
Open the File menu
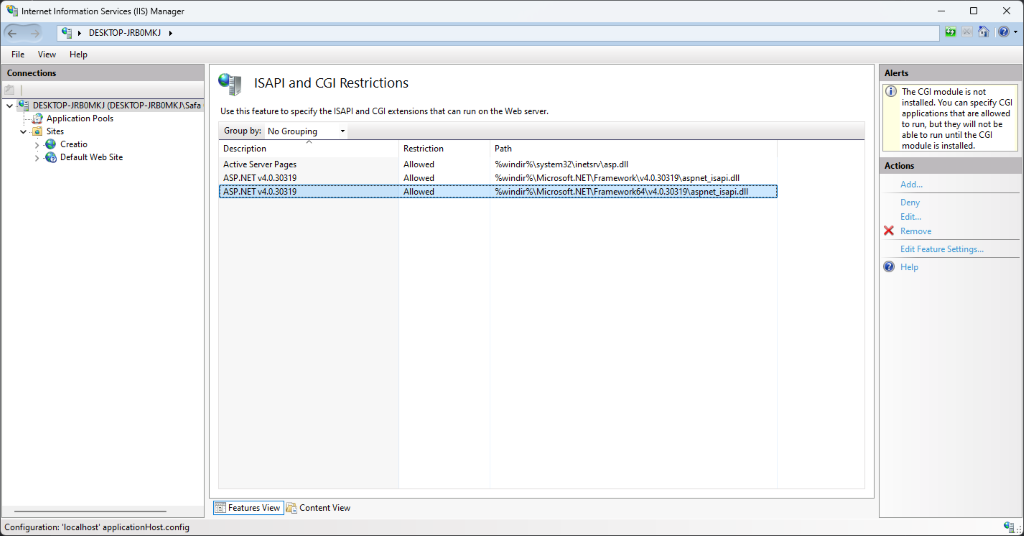click(18, 54)
